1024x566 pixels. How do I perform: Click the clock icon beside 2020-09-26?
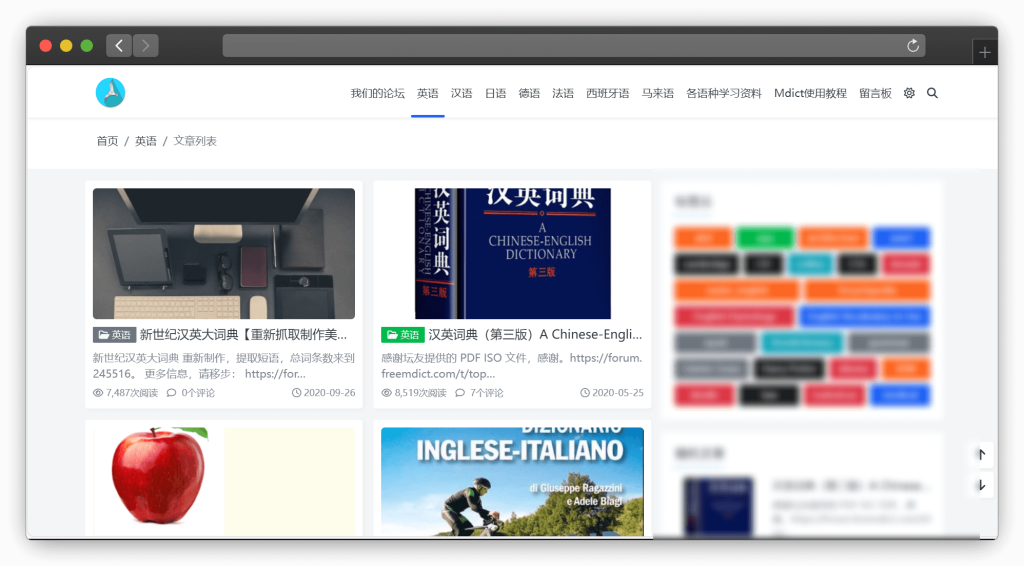click(296, 393)
